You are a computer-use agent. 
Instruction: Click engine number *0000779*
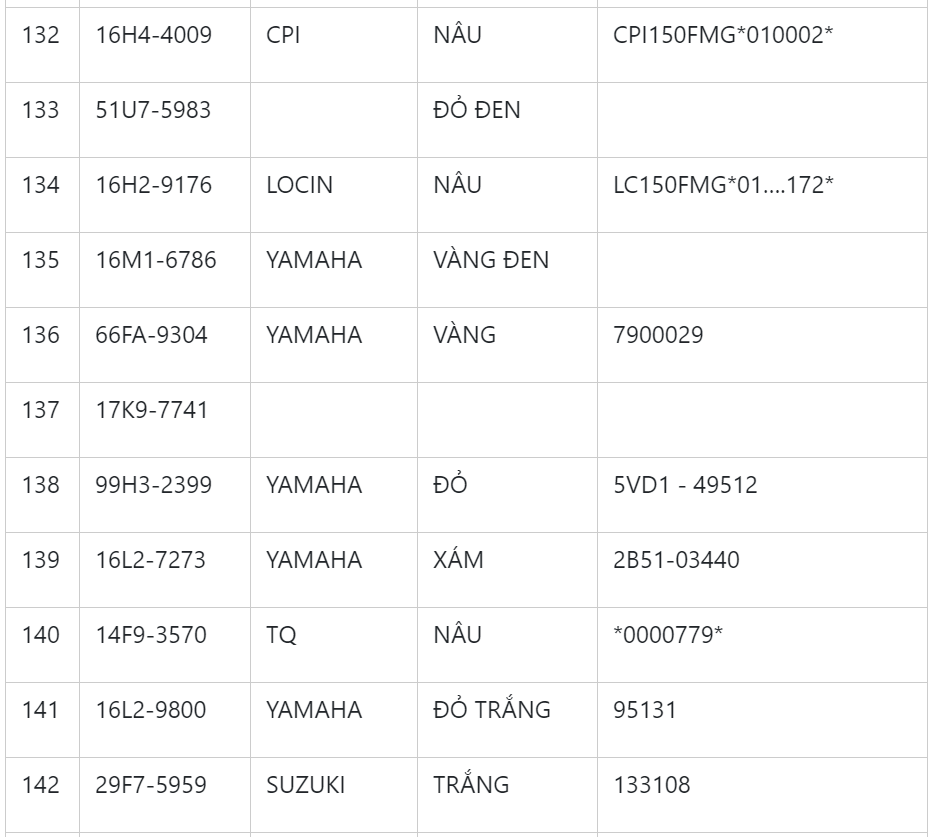pyautogui.click(x=667, y=635)
